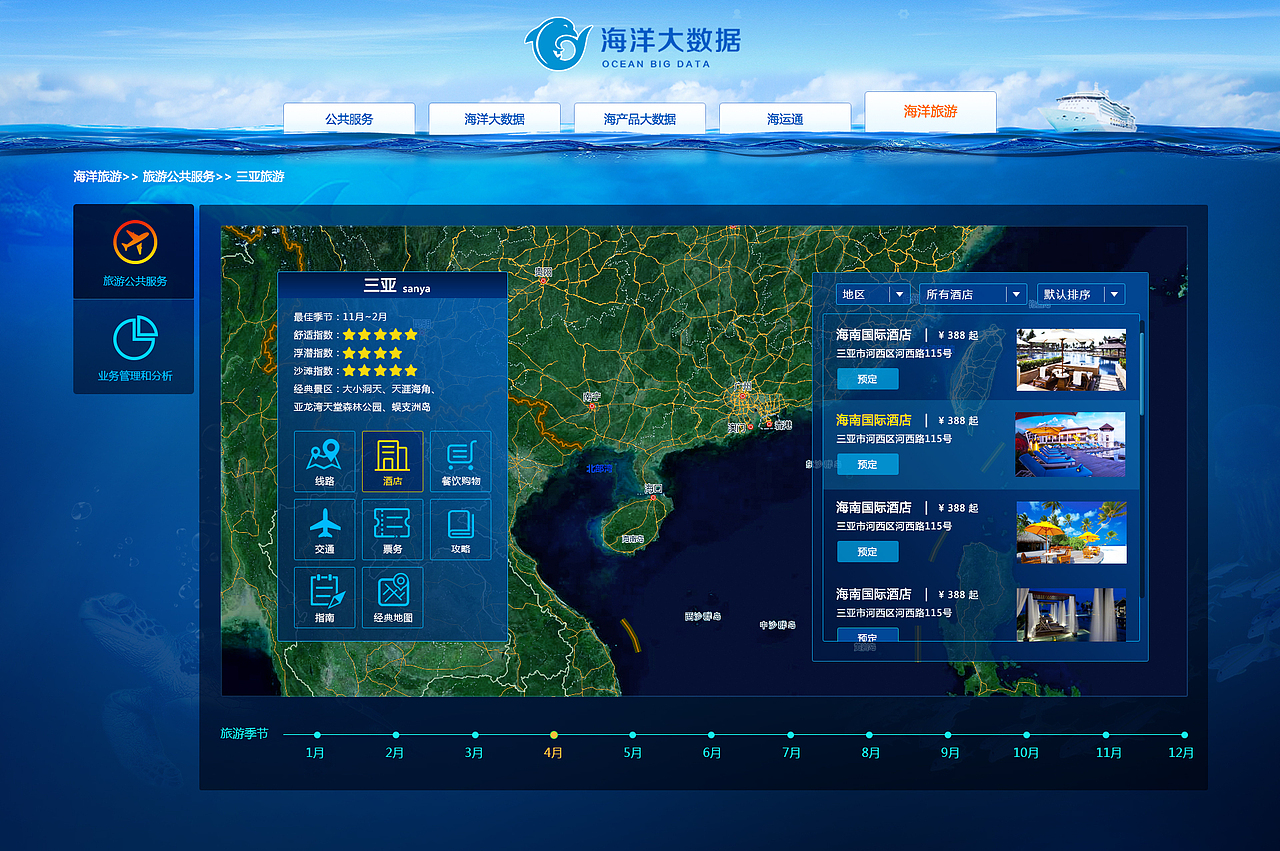Viewport: 1280px width, 851px height.
Task: Open the photo with orange umbrellas and blue loungers
Action: [x=1070, y=445]
